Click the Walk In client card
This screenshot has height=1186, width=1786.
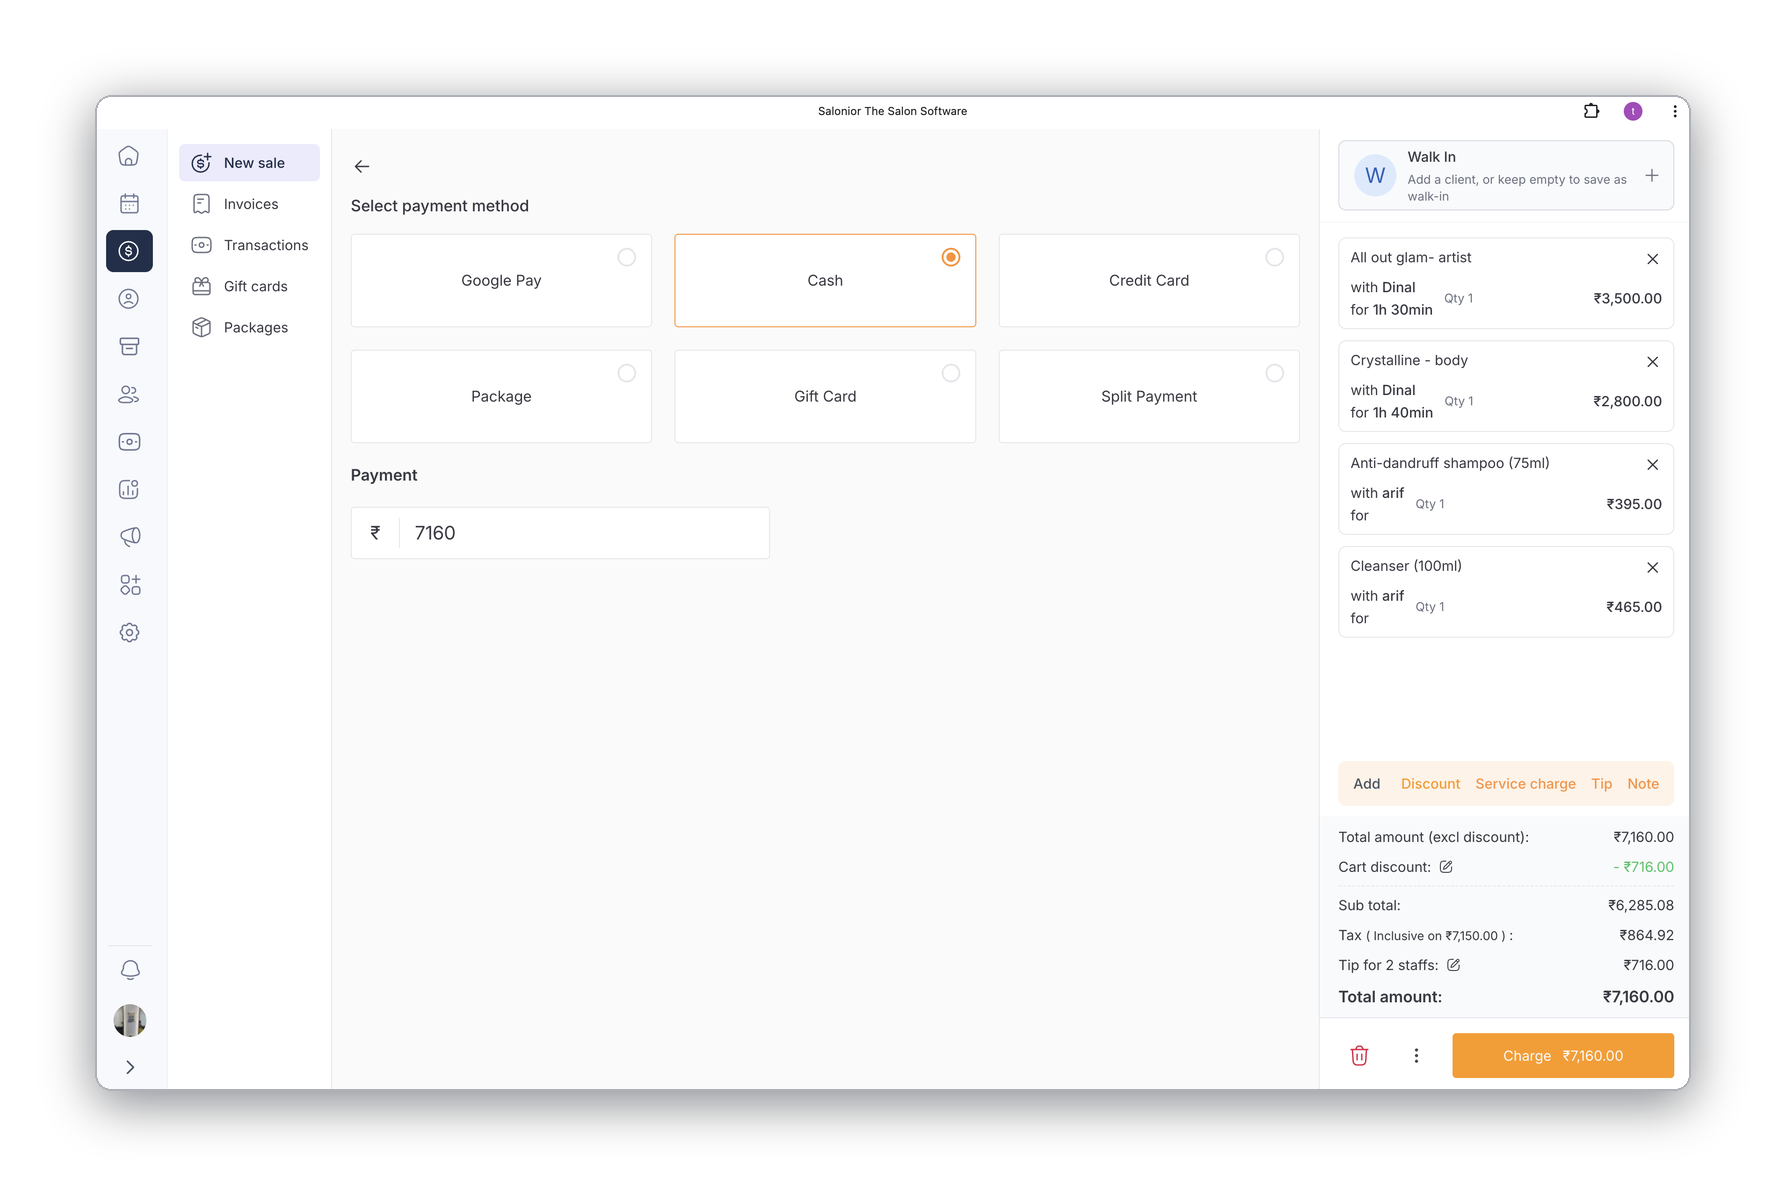[x=1506, y=175]
